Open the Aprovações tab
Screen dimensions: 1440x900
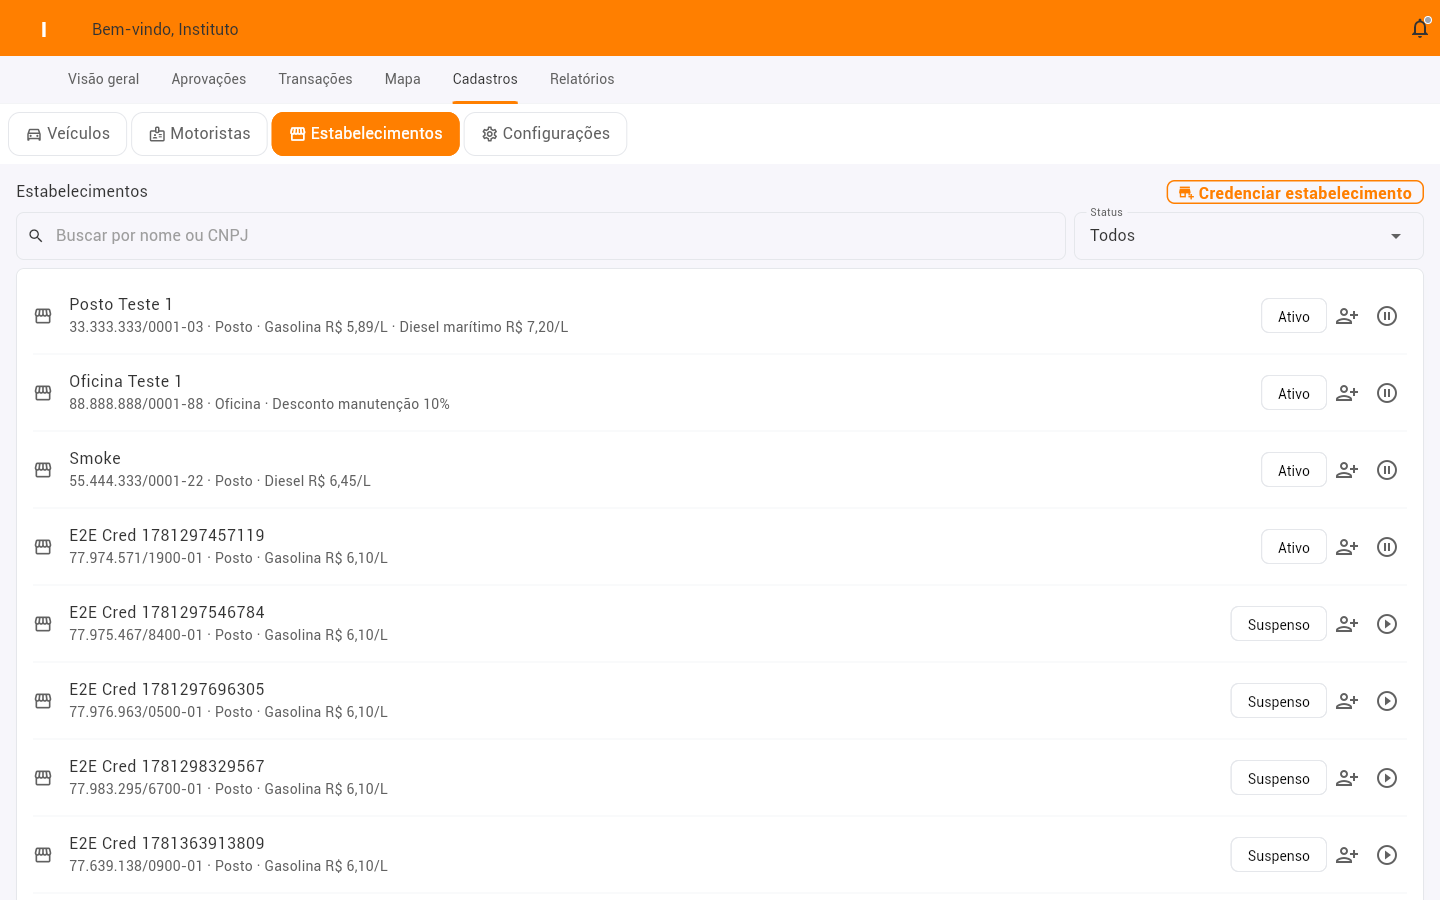click(x=209, y=79)
